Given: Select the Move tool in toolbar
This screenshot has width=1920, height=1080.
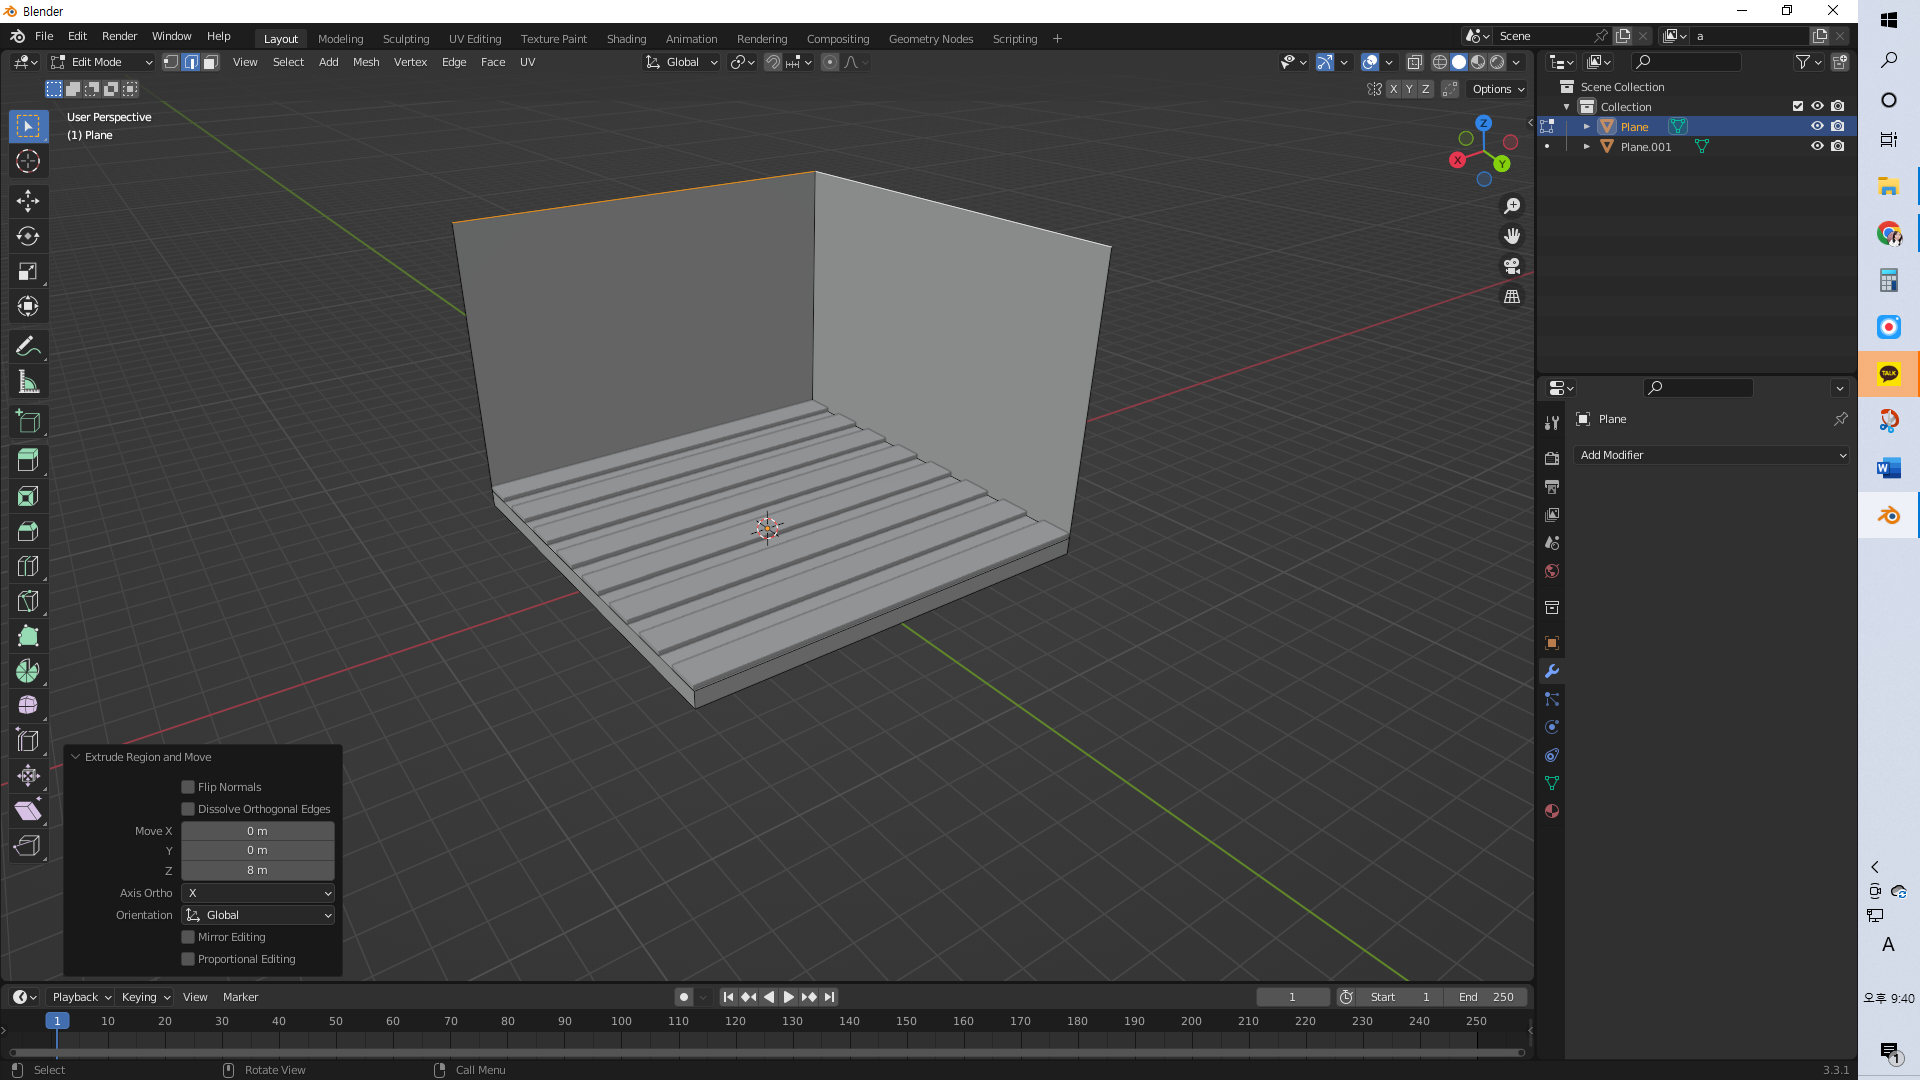Looking at the screenshot, I should (28, 201).
